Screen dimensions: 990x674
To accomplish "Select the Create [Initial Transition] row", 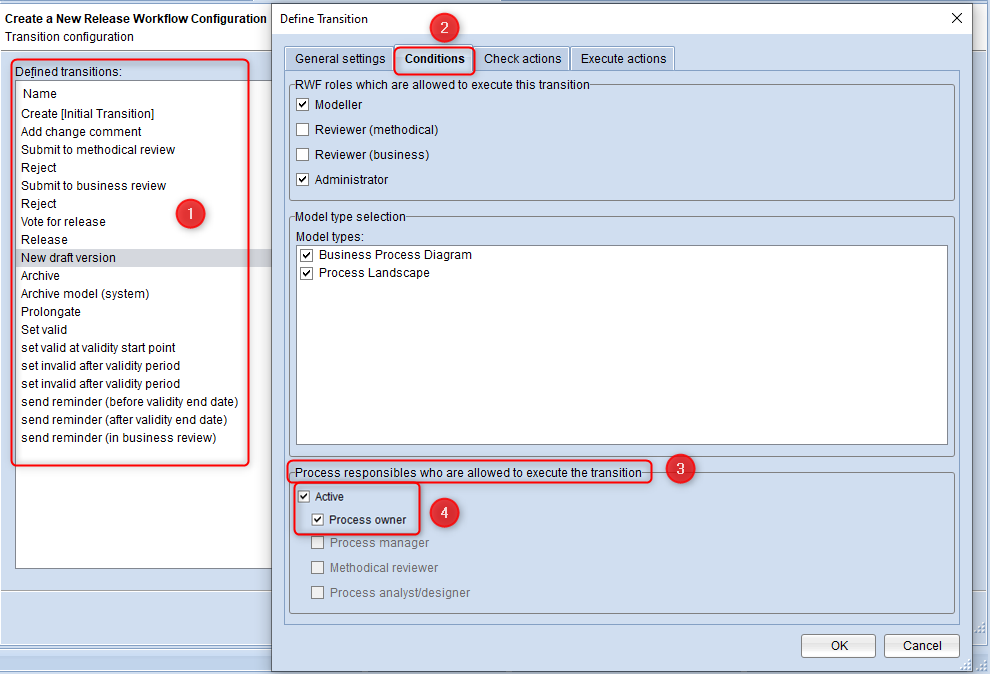I will pos(144,114).
